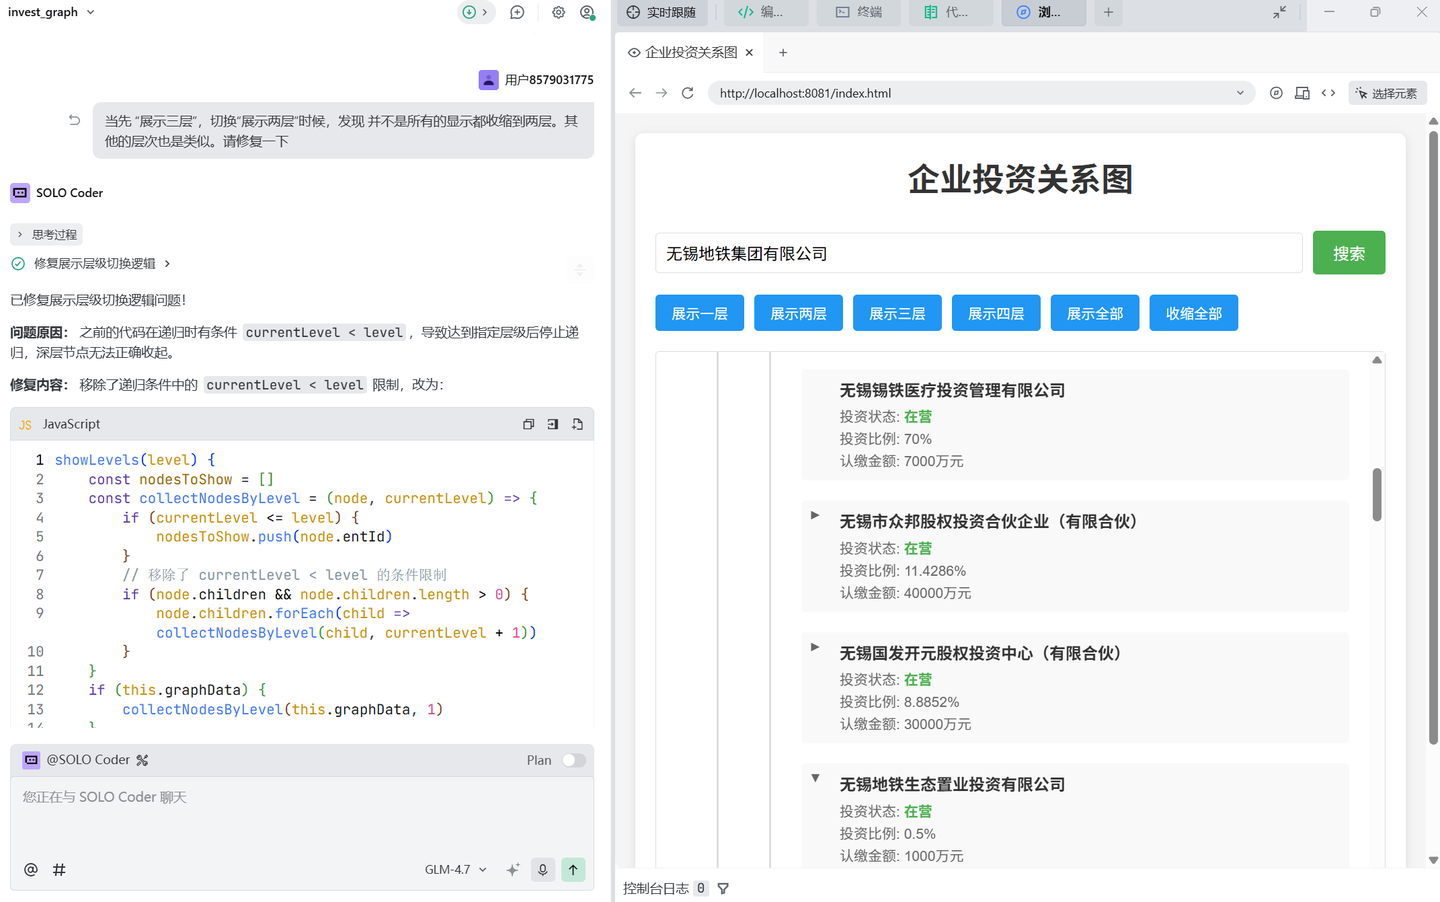The width and height of the screenshot is (1440, 902).
Task: Click the @SOLO Coder agent selector
Action: (x=86, y=760)
